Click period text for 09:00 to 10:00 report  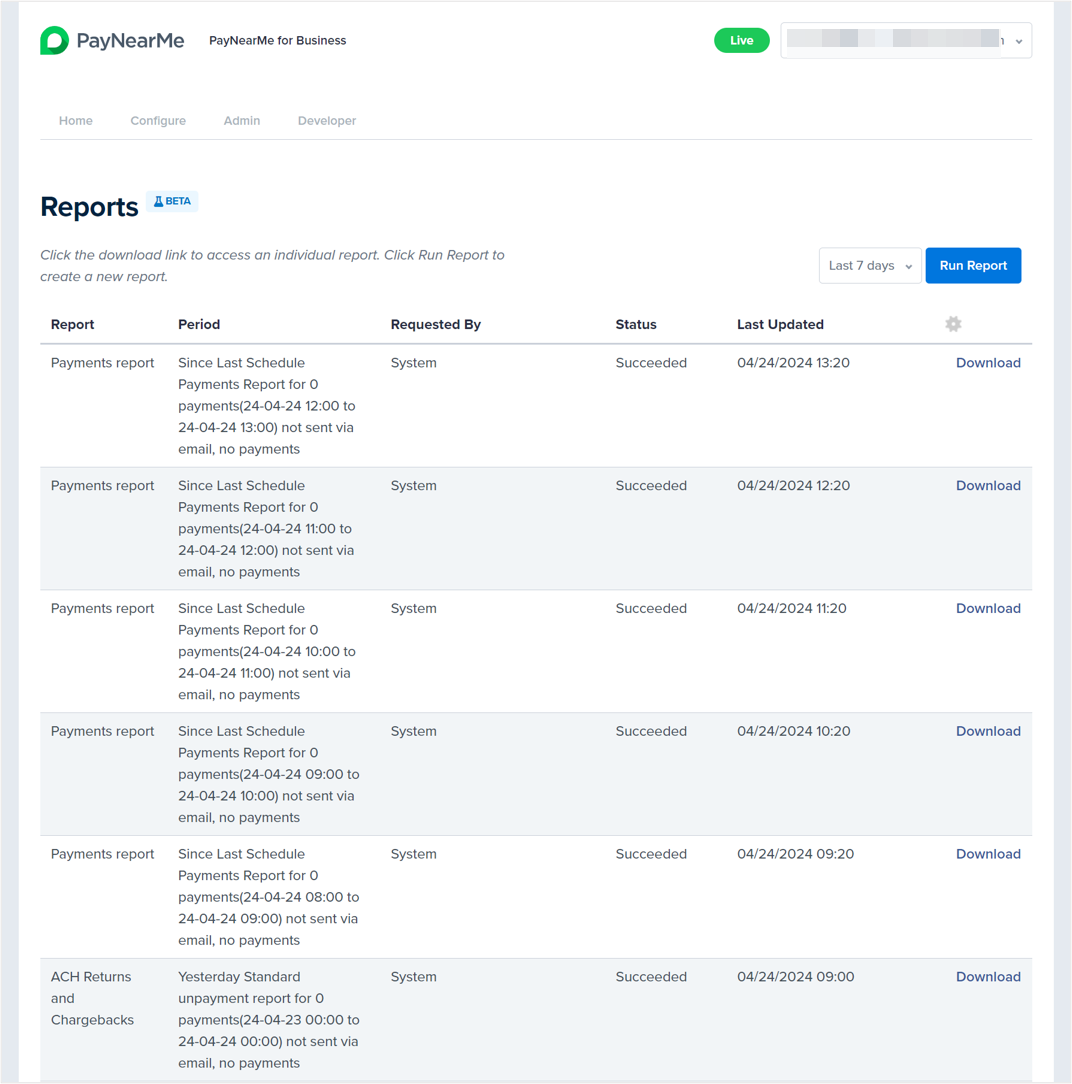click(x=268, y=774)
